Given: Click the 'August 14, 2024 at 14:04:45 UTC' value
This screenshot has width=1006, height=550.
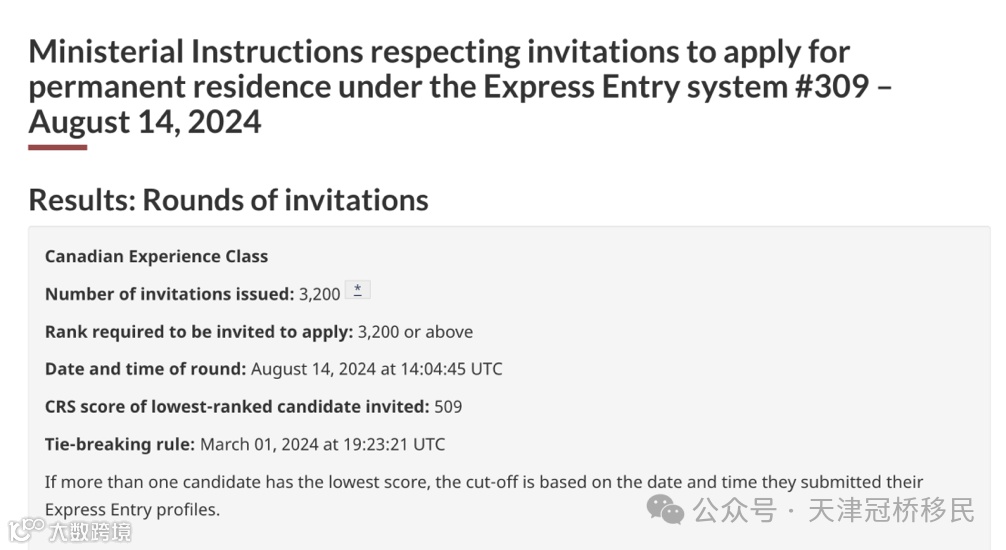Looking at the screenshot, I should pos(377,369).
